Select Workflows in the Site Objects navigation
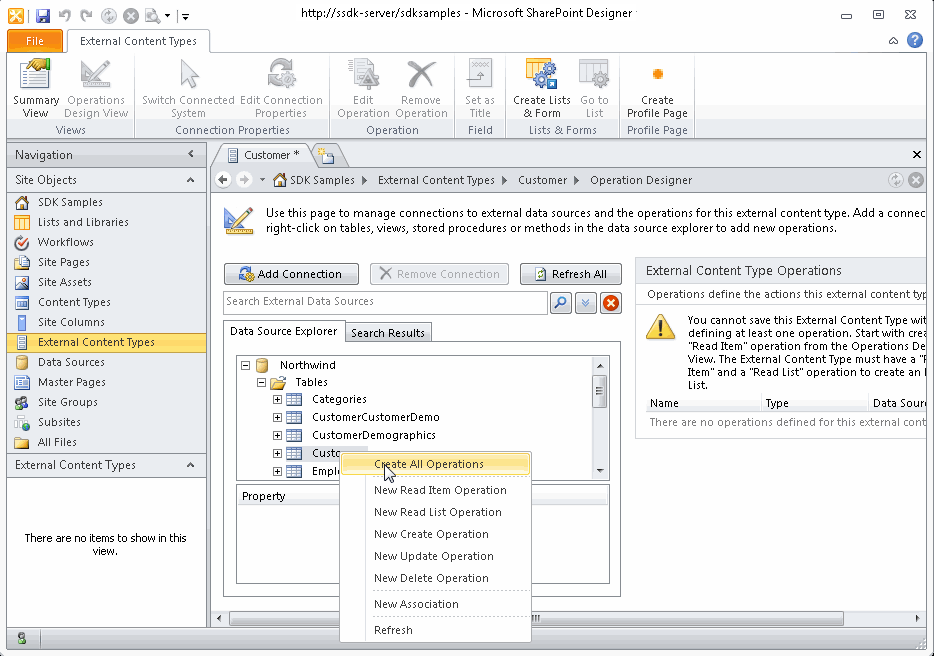Screen dimensions: 934x656 [x=68, y=242]
